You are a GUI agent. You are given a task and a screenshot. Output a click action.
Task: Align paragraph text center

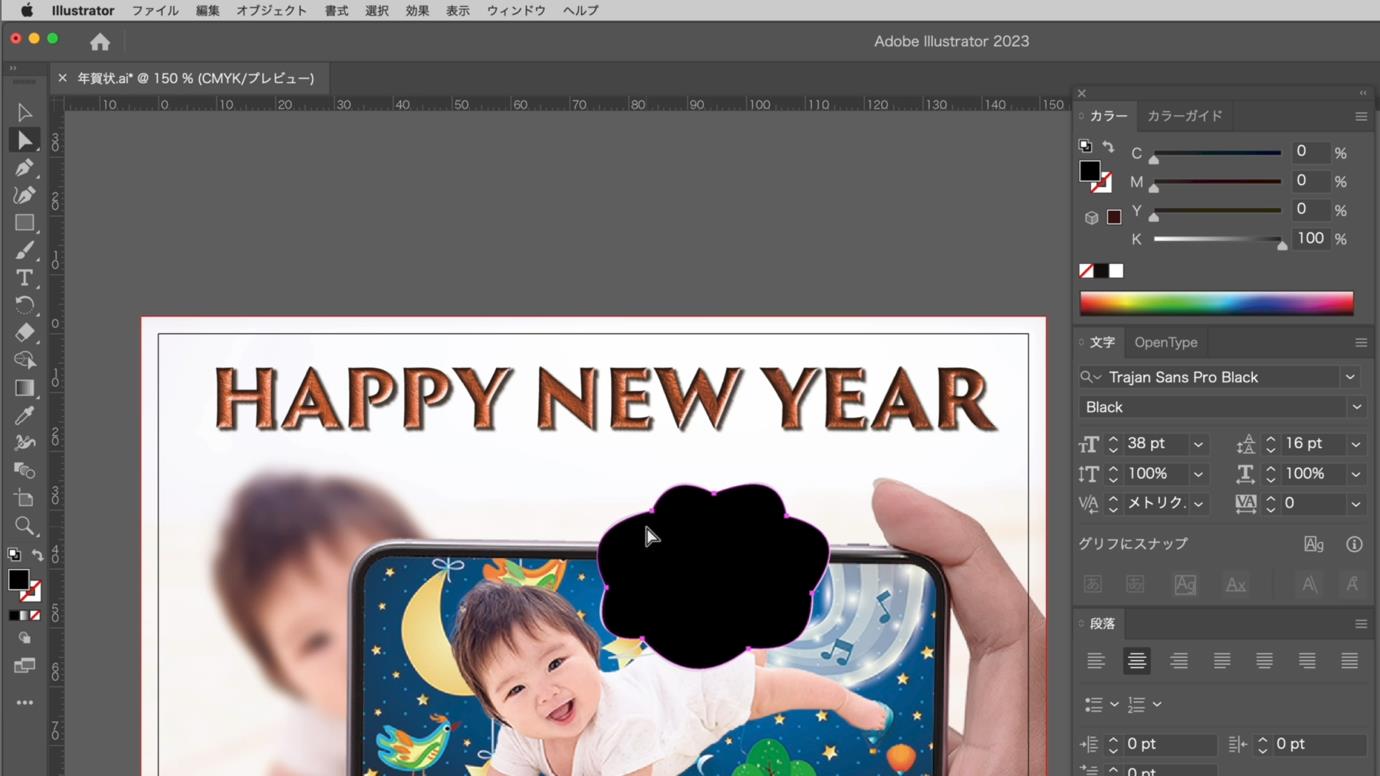(x=1137, y=661)
